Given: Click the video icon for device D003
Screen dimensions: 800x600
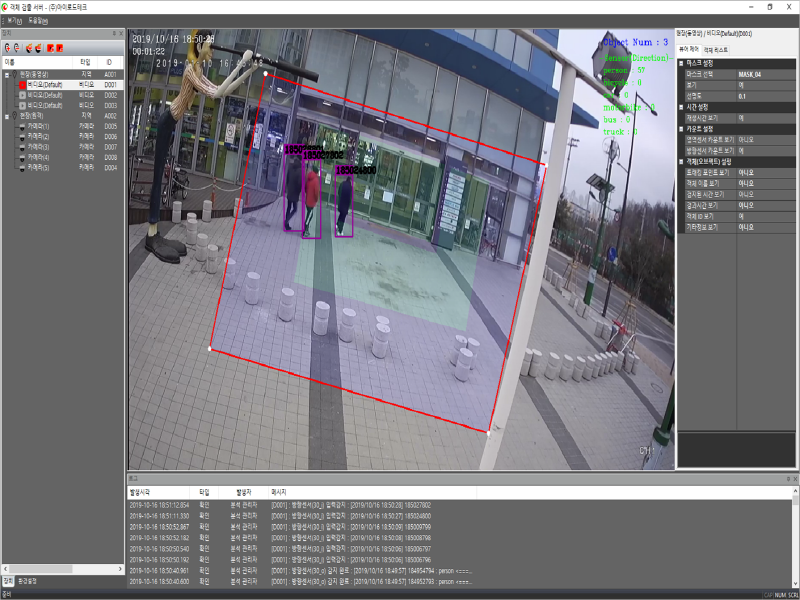Looking at the screenshot, I should click(22, 105).
